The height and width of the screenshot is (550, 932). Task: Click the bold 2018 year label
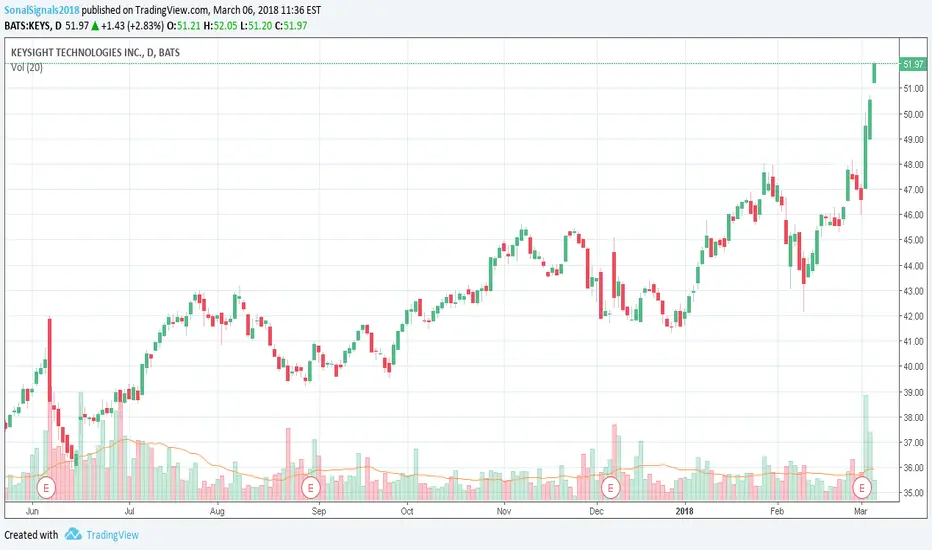pyautogui.click(x=684, y=511)
